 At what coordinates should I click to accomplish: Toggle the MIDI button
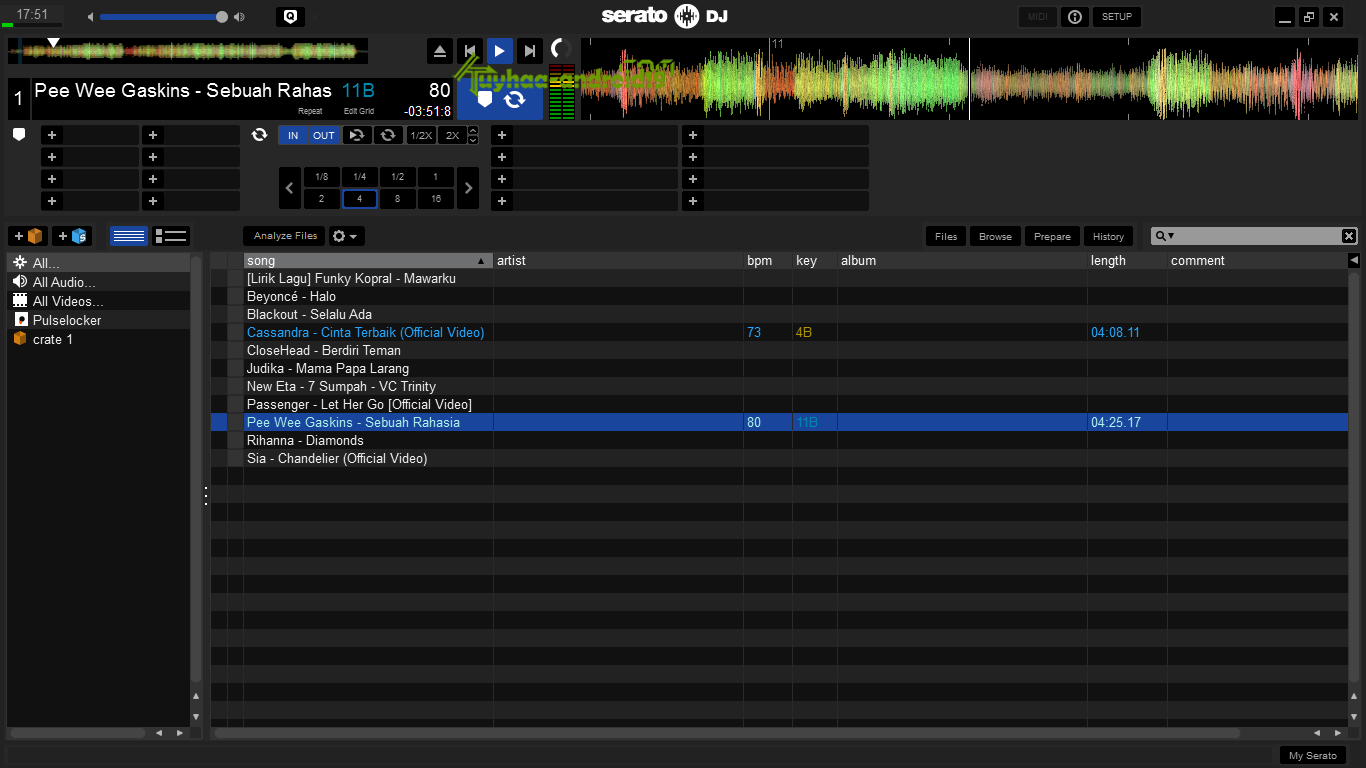pyautogui.click(x=1038, y=17)
